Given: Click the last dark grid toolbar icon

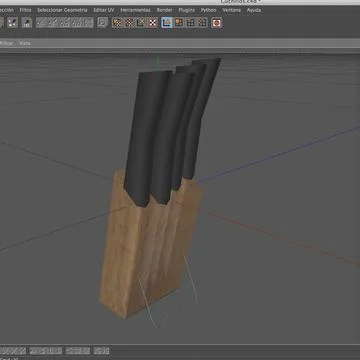Looking at the screenshot, I should (202, 23).
